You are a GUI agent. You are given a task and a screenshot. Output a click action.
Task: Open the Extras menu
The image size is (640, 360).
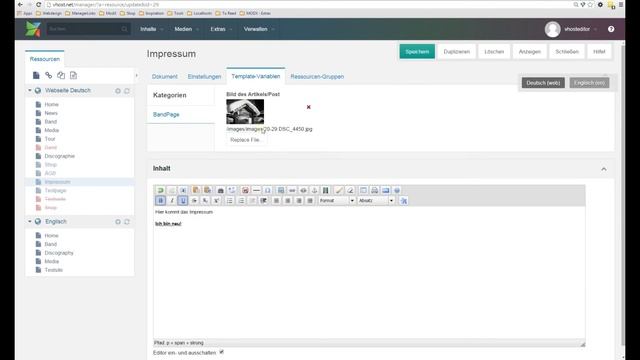(221, 29)
